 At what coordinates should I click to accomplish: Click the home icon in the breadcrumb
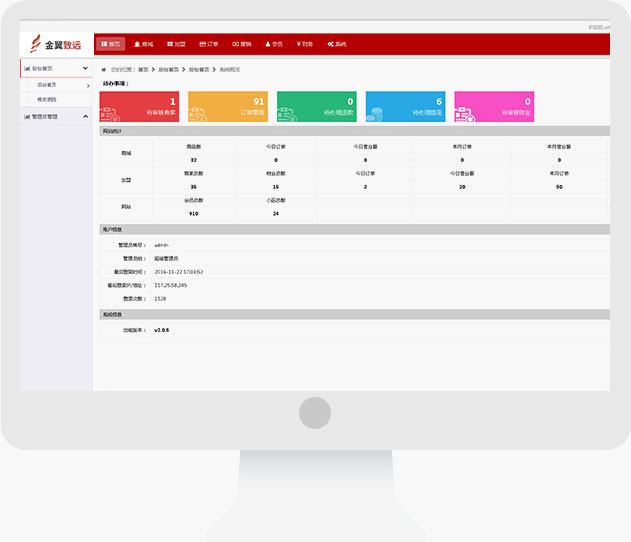(x=104, y=70)
